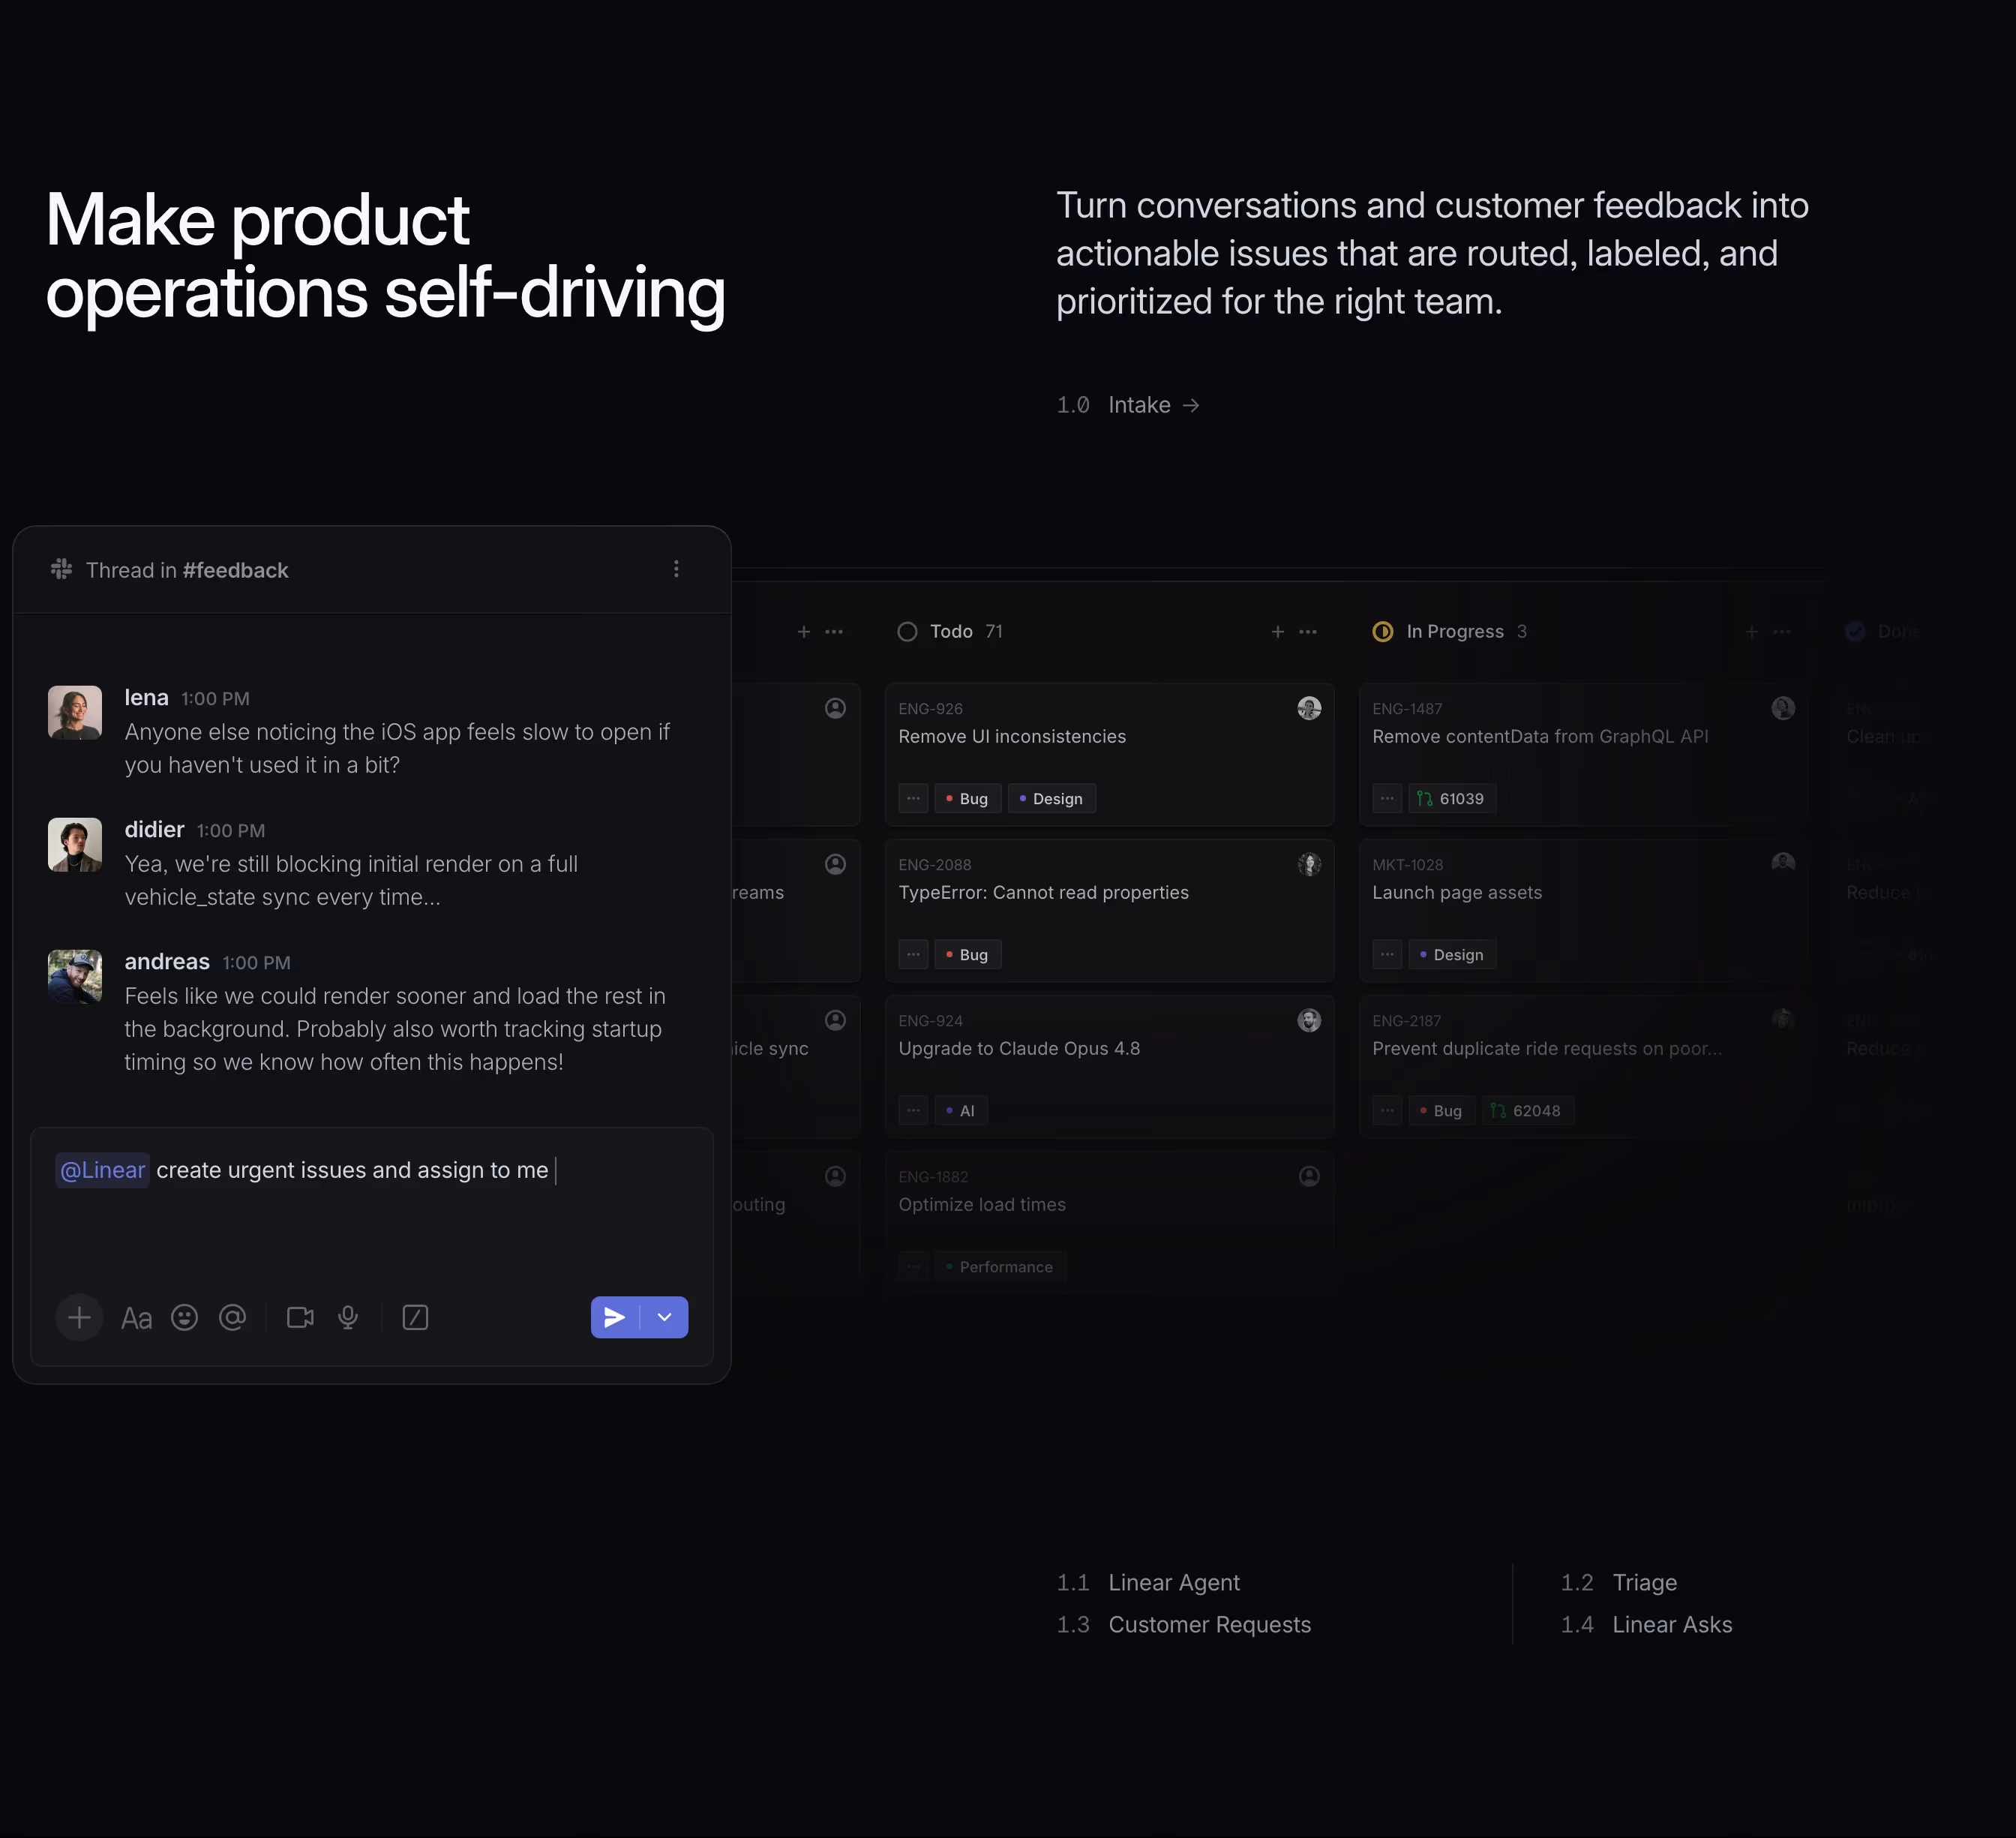2016x1838 pixels.
Task: Select the Bug label on TypeError card
Action: 967,954
